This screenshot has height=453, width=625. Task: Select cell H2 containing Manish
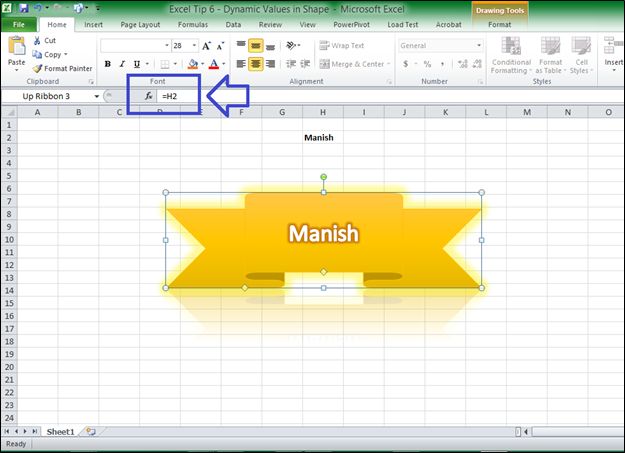[x=322, y=138]
